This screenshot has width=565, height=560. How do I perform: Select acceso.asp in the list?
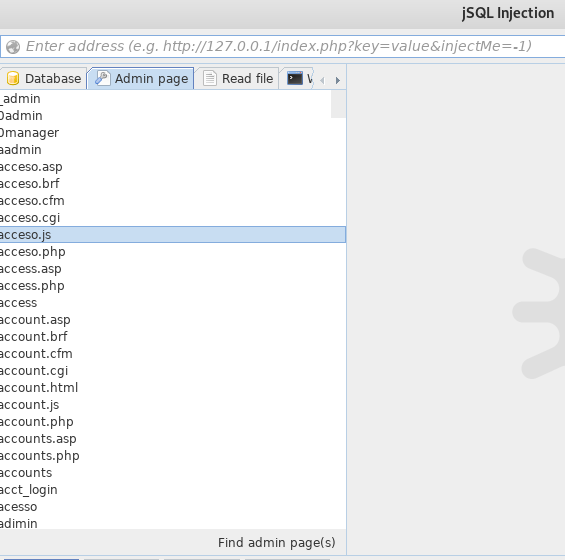coord(173,166)
